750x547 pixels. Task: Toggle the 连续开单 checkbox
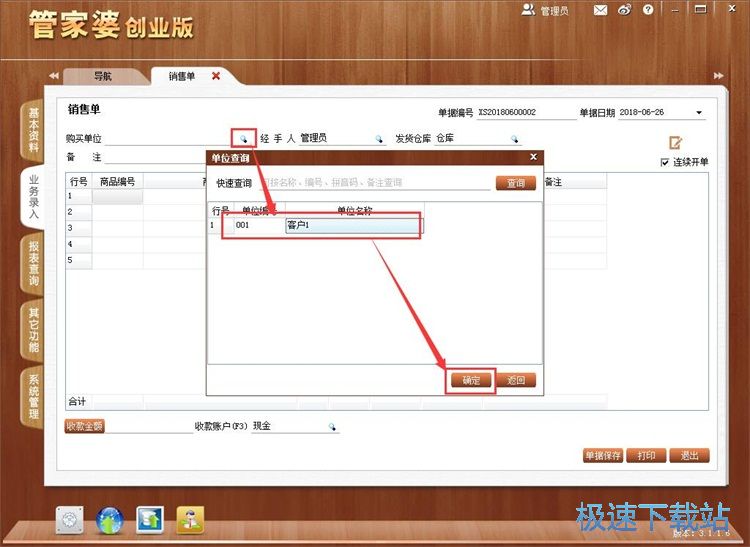click(664, 163)
